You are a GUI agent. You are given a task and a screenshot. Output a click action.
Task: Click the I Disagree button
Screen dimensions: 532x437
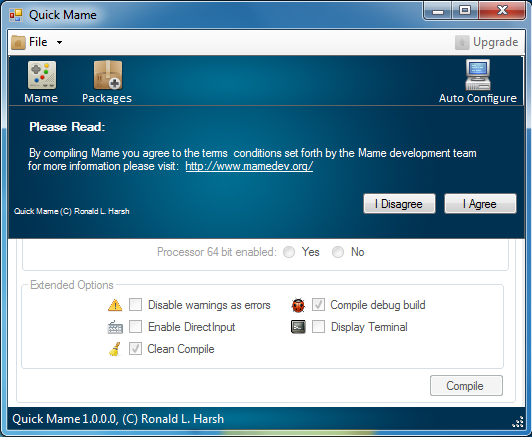click(399, 204)
